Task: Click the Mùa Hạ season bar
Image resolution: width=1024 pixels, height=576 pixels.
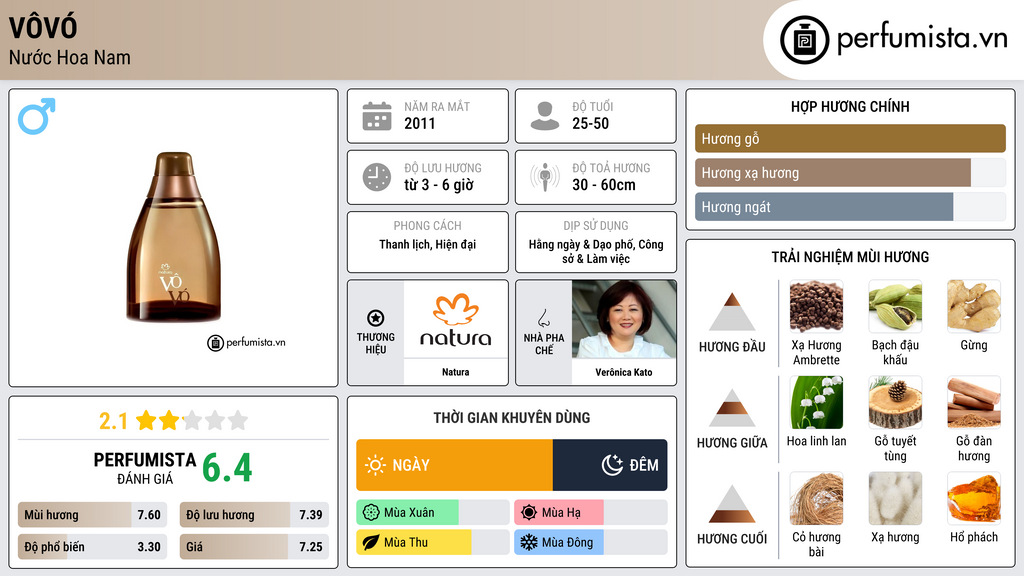Action: click(x=590, y=513)
